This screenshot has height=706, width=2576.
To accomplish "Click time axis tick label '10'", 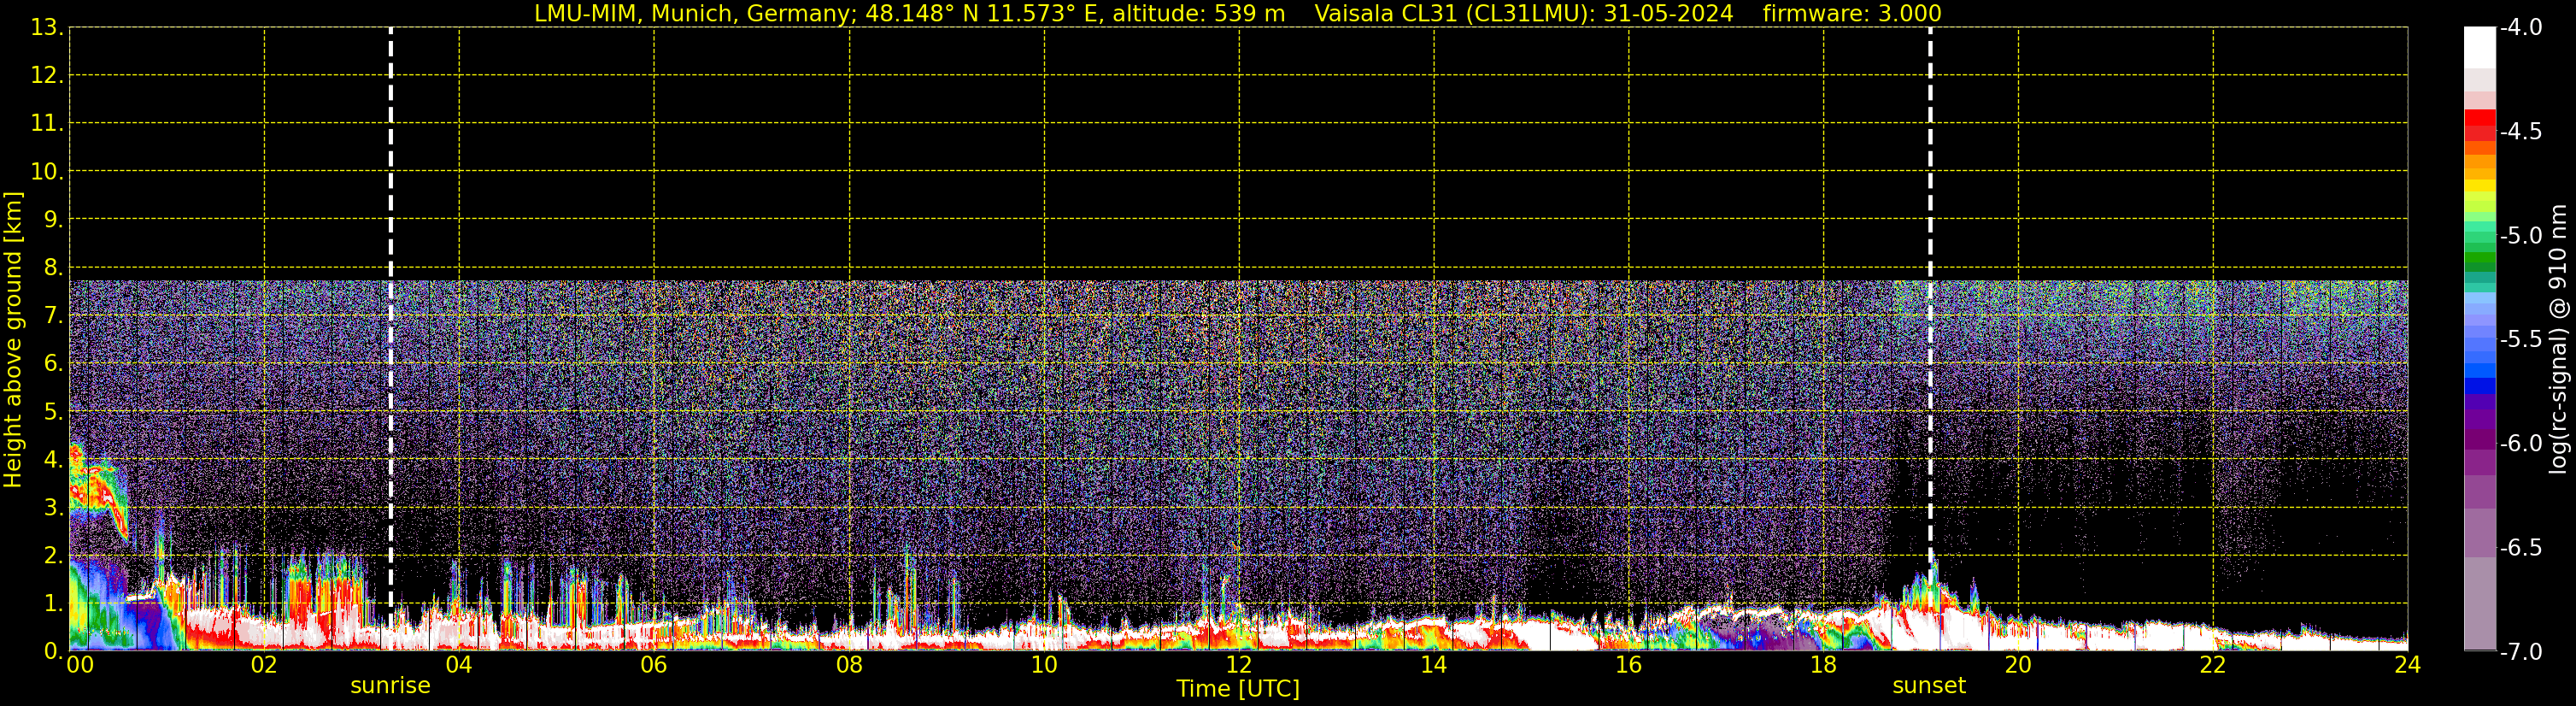I will [x=1044, y=665].
